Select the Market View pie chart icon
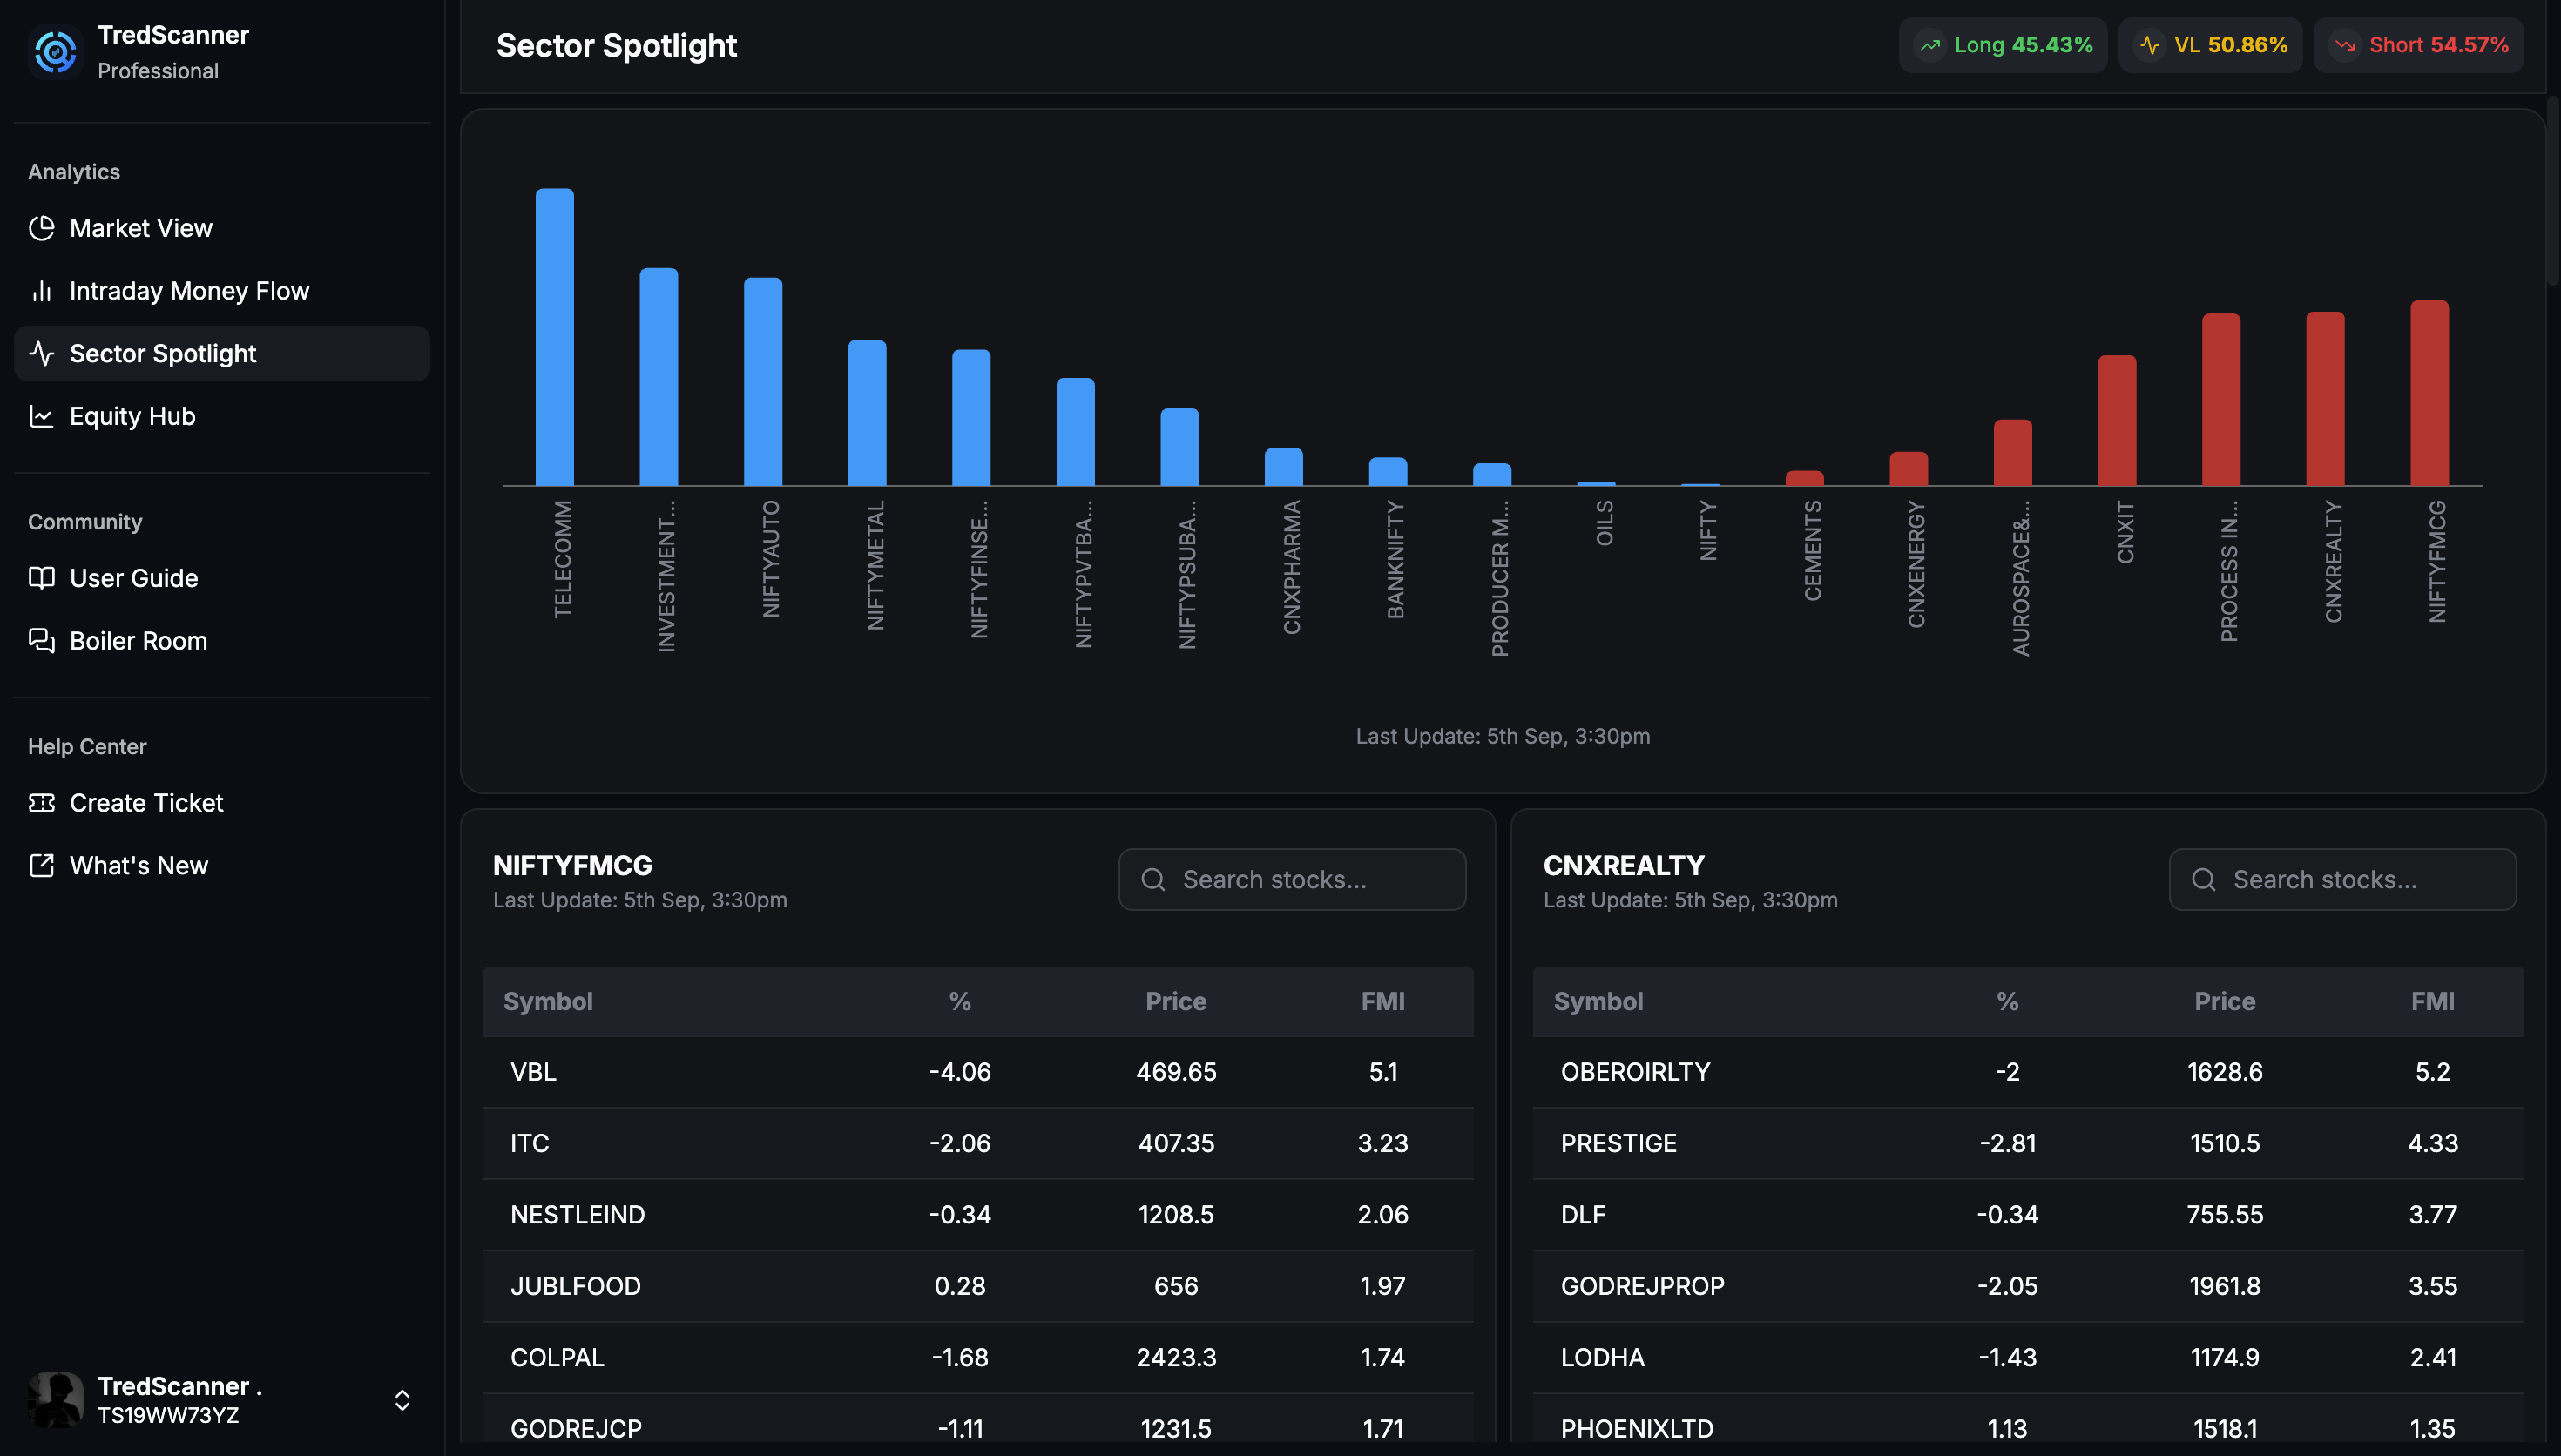2561x1456 pixels. [42, 228]
